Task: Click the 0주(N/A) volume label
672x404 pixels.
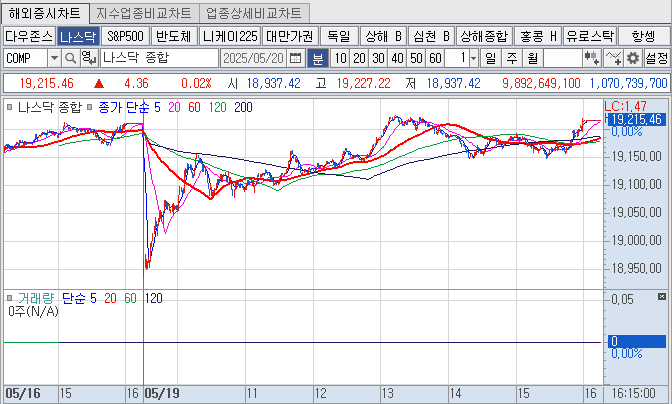Action: 33,311
